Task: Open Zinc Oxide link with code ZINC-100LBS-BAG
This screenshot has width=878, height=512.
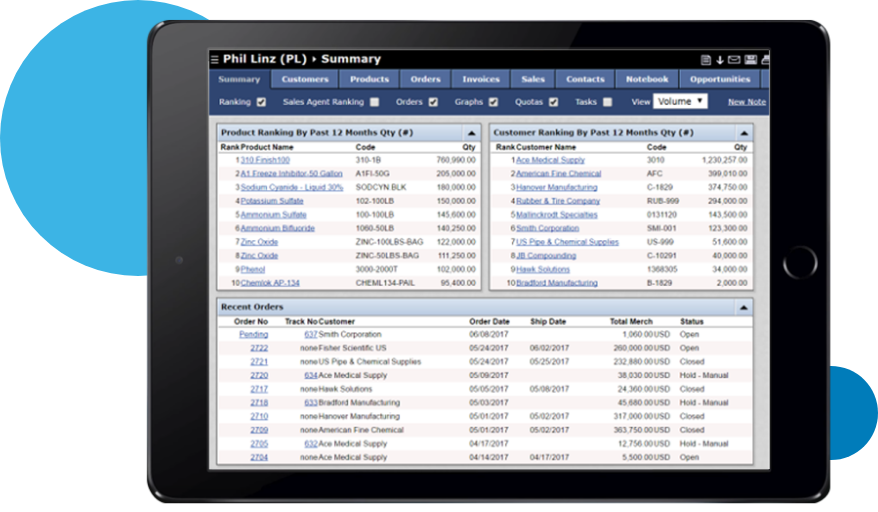Action: [259, 242]
